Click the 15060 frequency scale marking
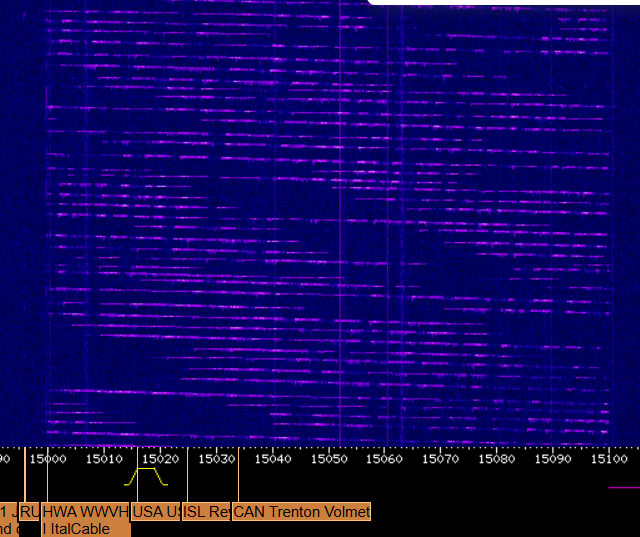 [x=384, y=459]
